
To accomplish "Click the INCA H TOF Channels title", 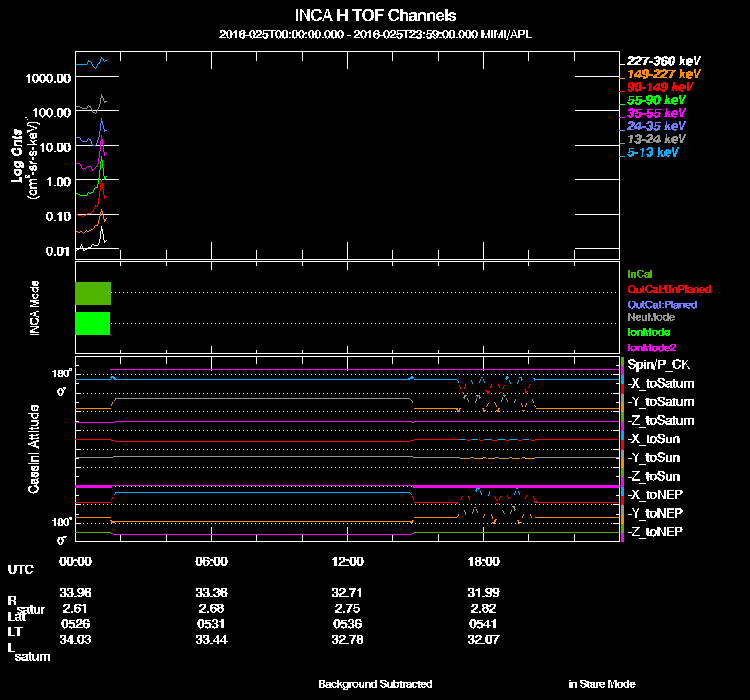I will (x=376, y=16).
